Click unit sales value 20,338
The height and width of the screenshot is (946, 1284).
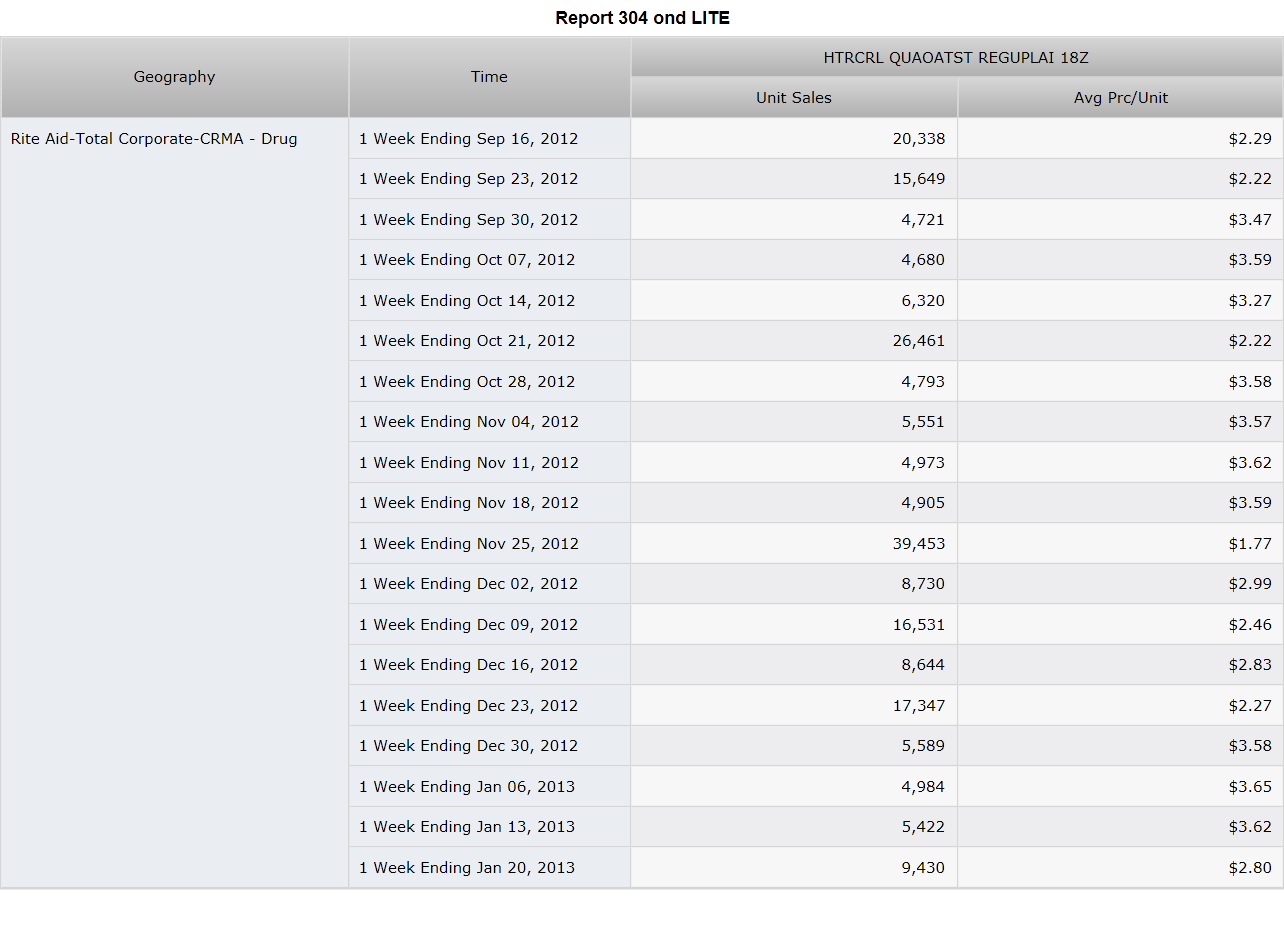coord(794,138)
